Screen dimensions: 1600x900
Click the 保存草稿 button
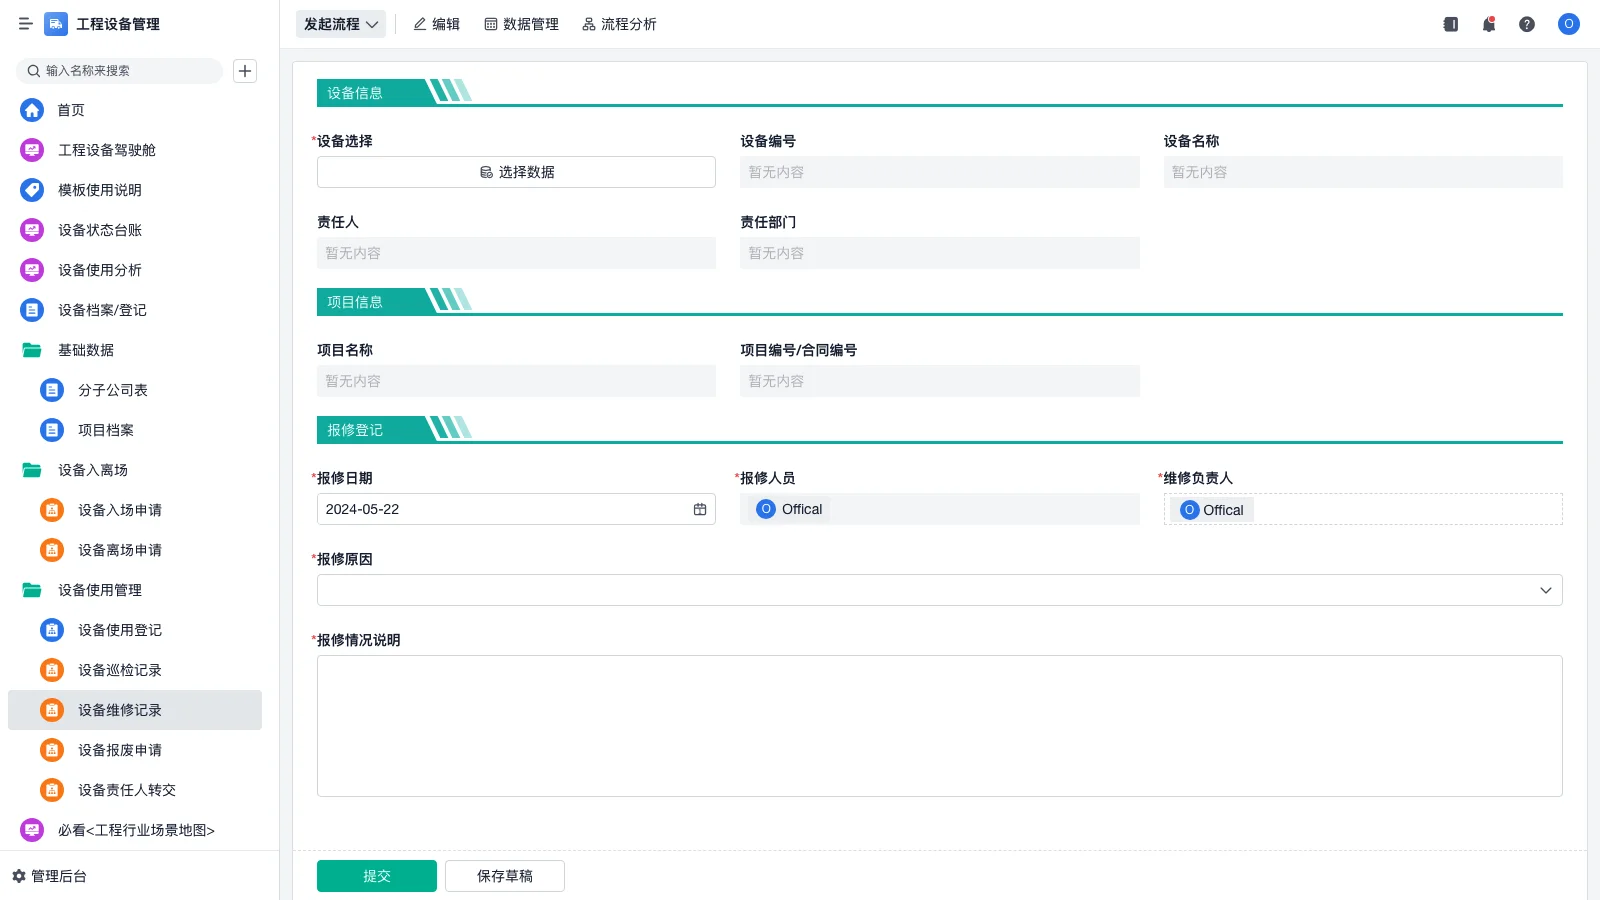pos(505,876)
